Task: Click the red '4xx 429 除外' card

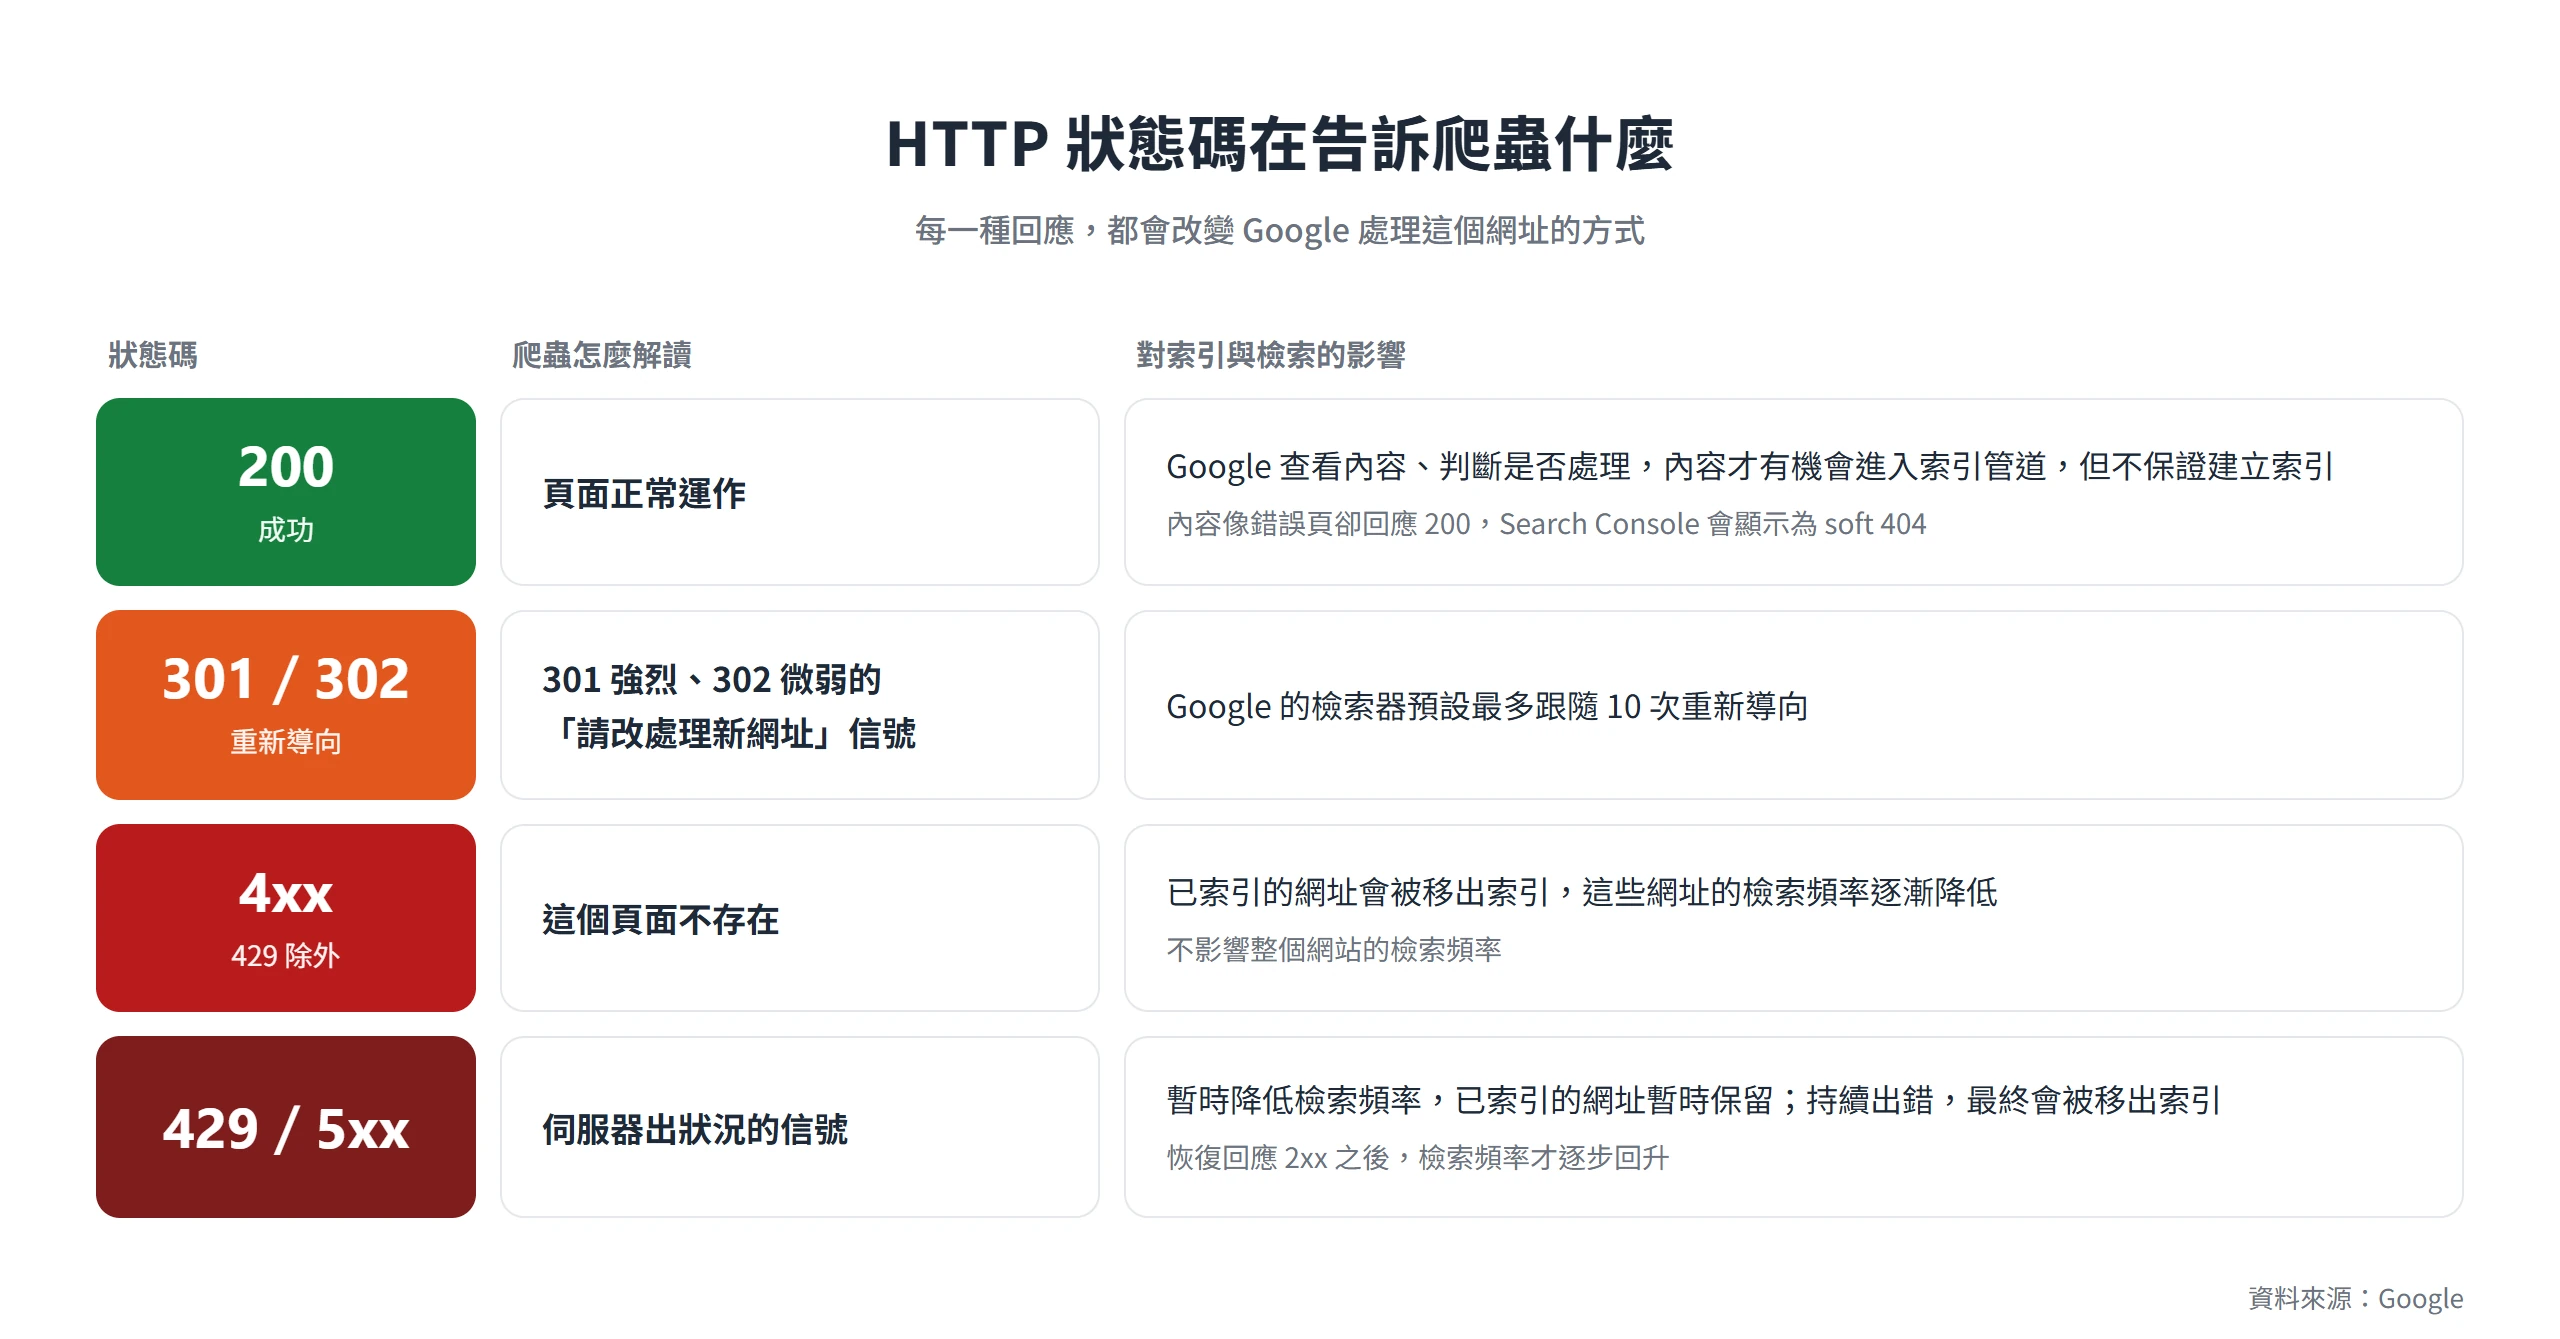Action: (x=286, y=918)
